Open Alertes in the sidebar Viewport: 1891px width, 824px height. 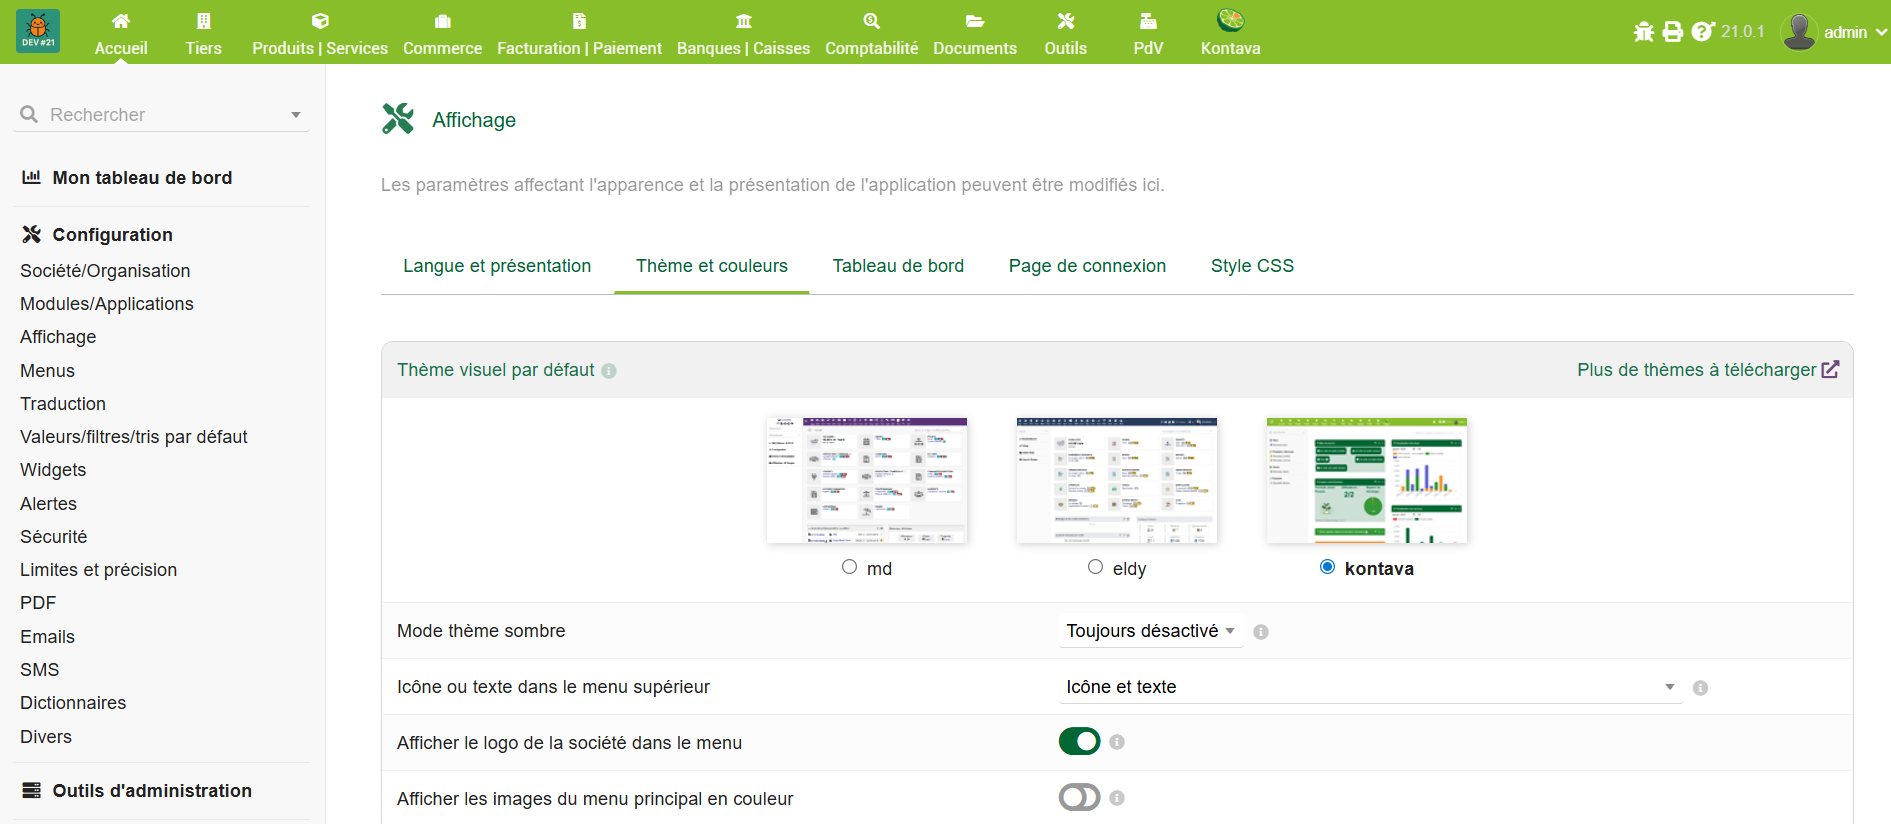[48, 504]
